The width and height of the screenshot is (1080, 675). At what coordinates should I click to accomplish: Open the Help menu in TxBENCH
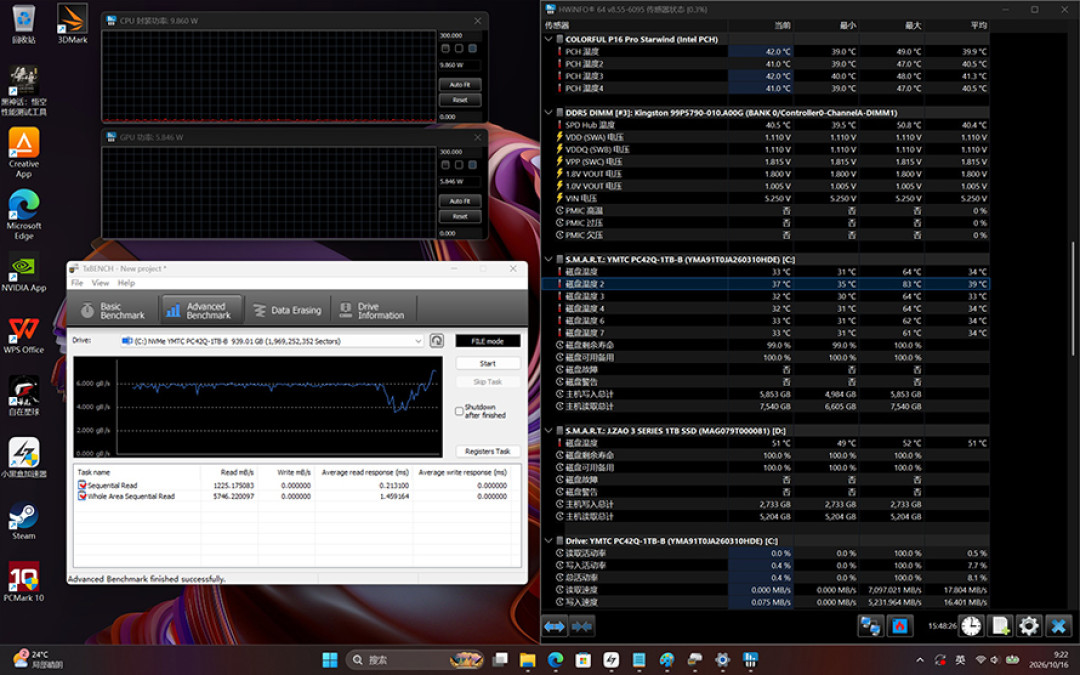pyautogui.click(x=126, y=283)
